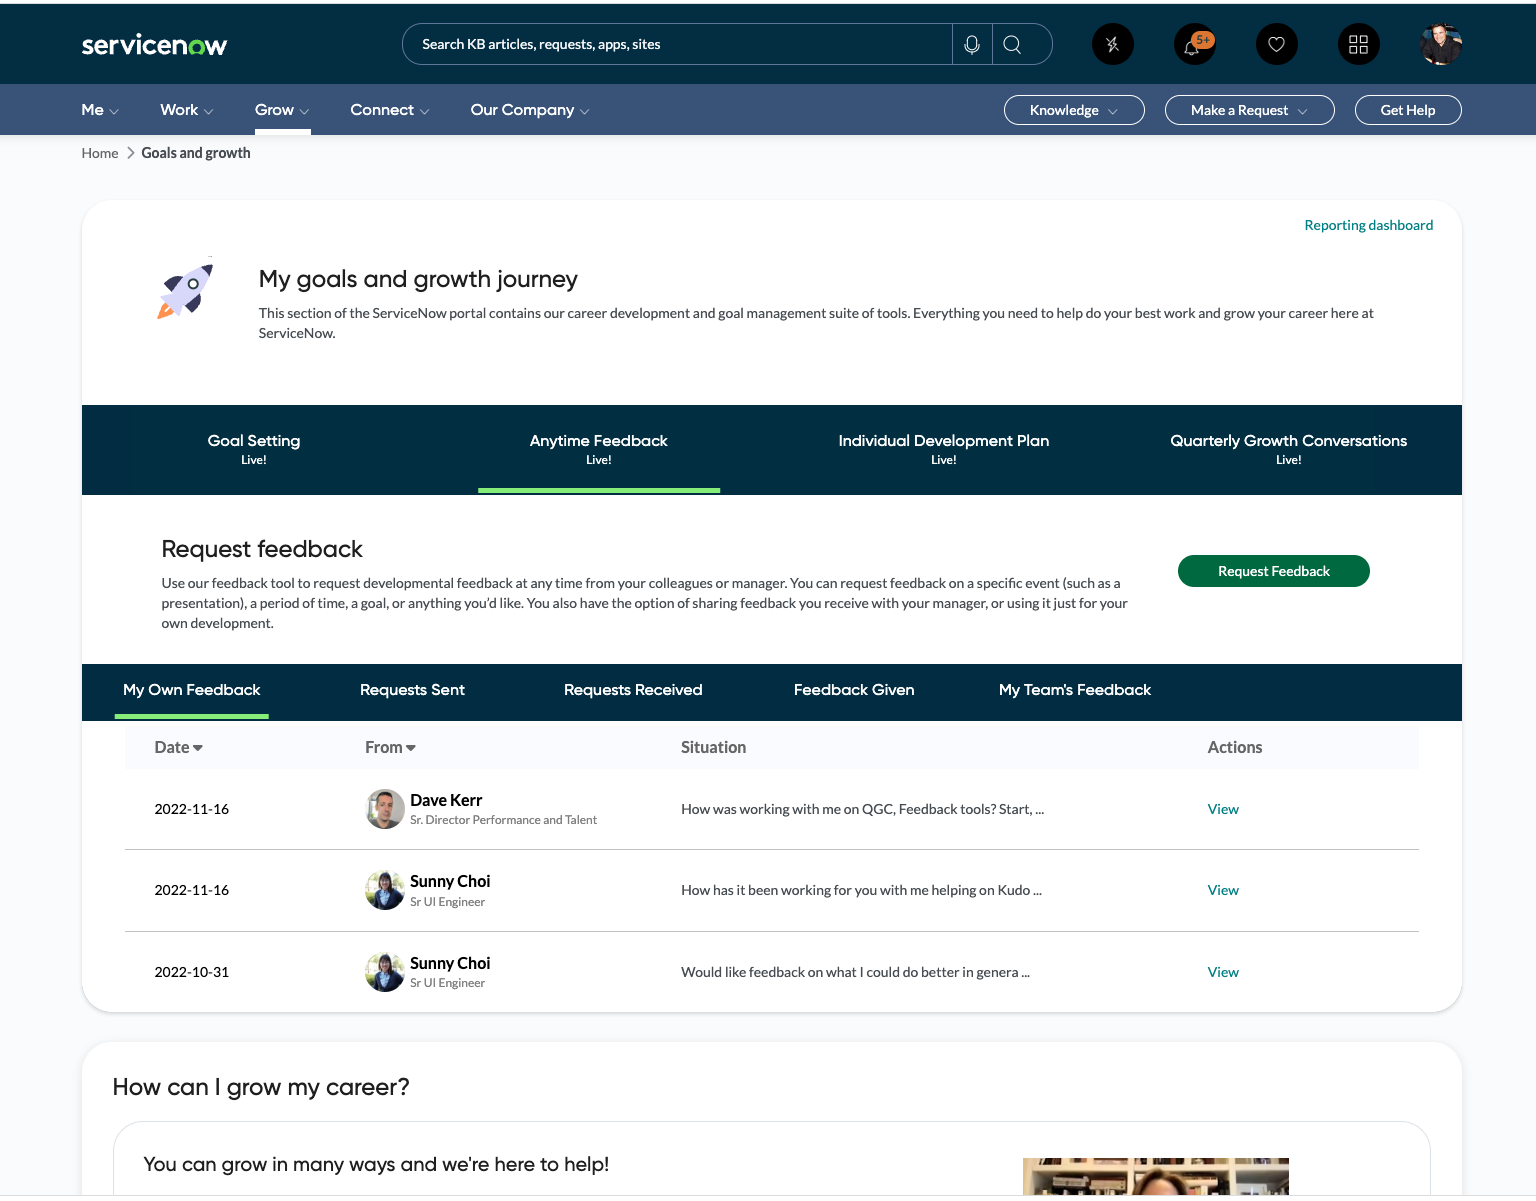Click Dave Kerr's profile photo
This screenshot has height=1201, width=1536.
[385, 809]
